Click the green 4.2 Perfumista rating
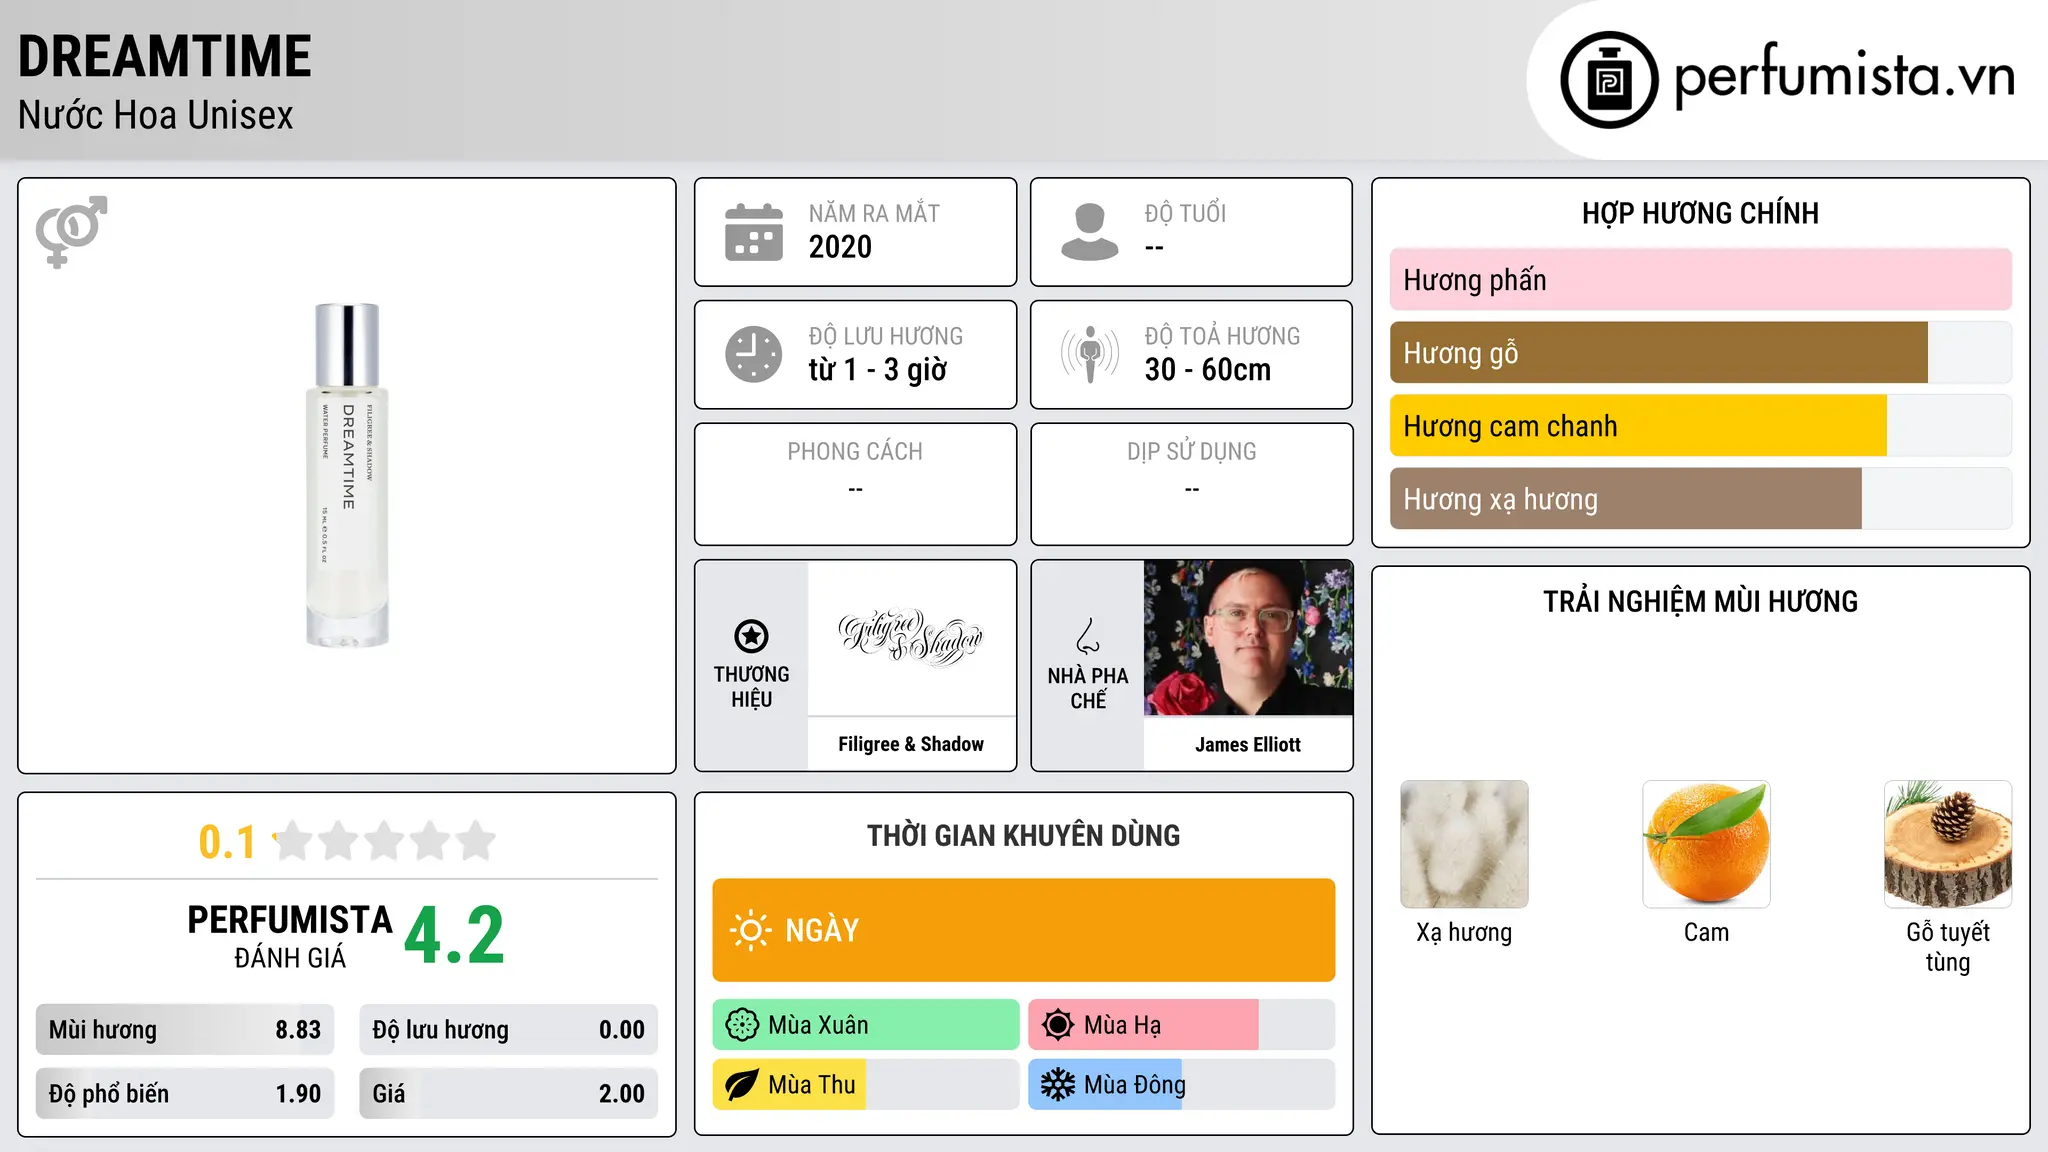 454,936
